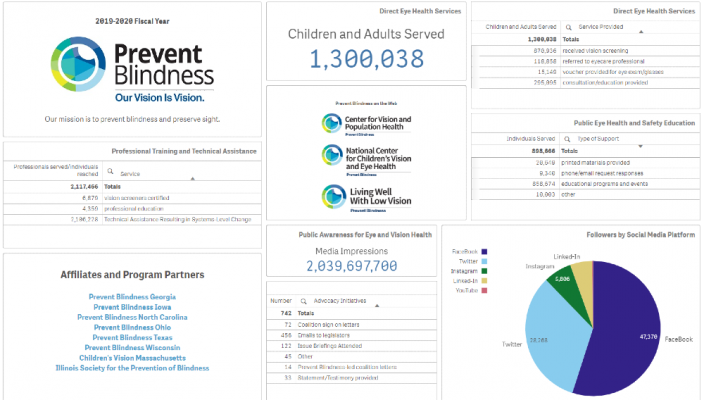704x400 pixels.
Task: Select the 'Emails to legislators' row
Action: tap(352, 335)
